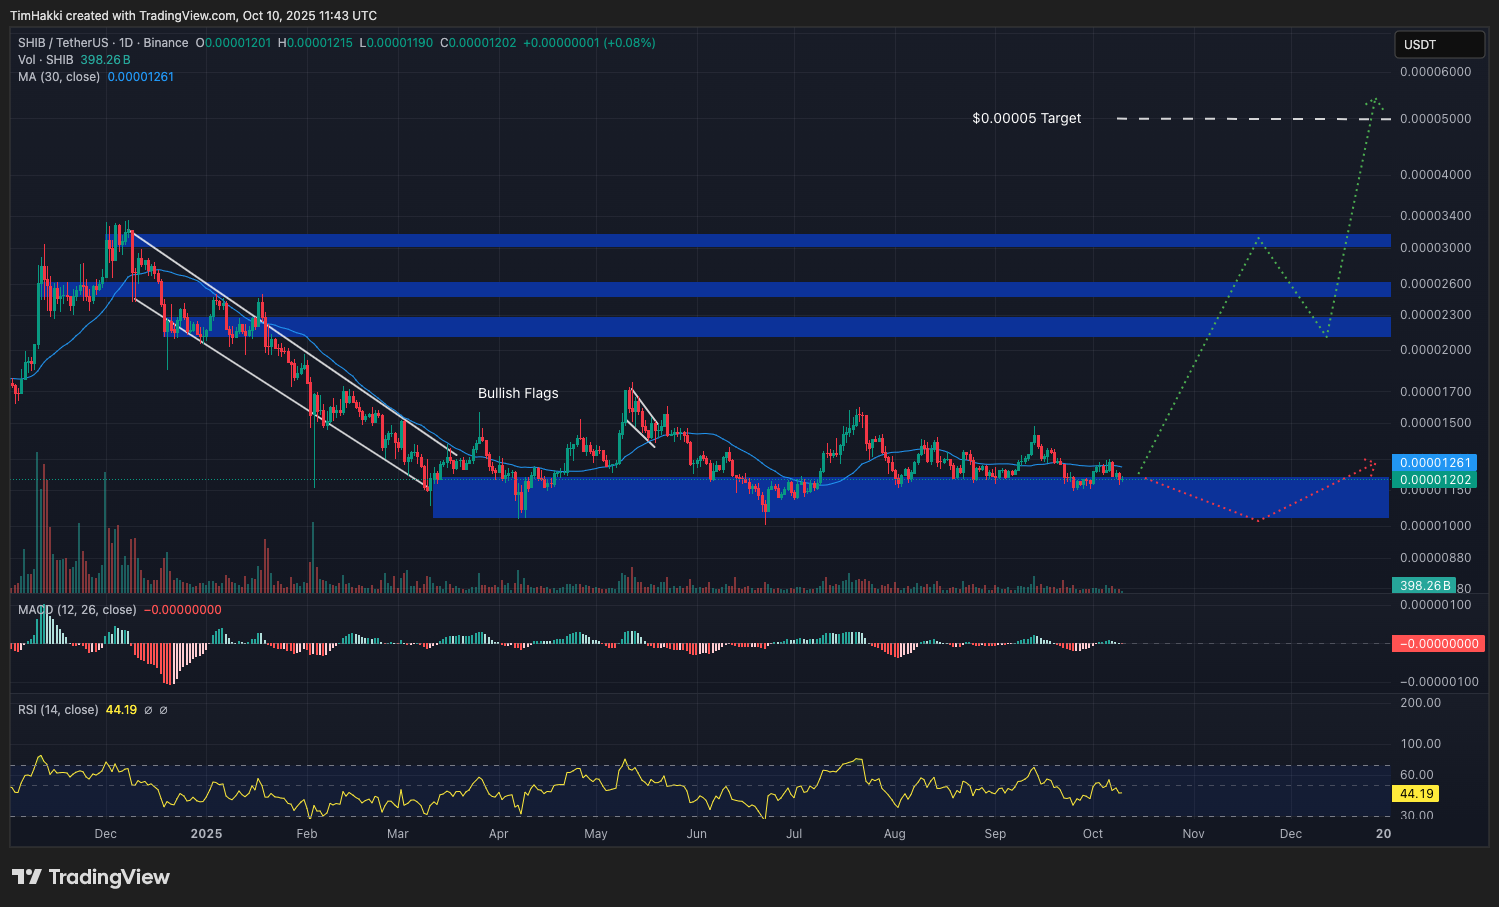Image resolution: width=1499 pixels, height=907 pixels.
Task: Select the MA (30, close) indicator legend
Action: pos(59,77)
